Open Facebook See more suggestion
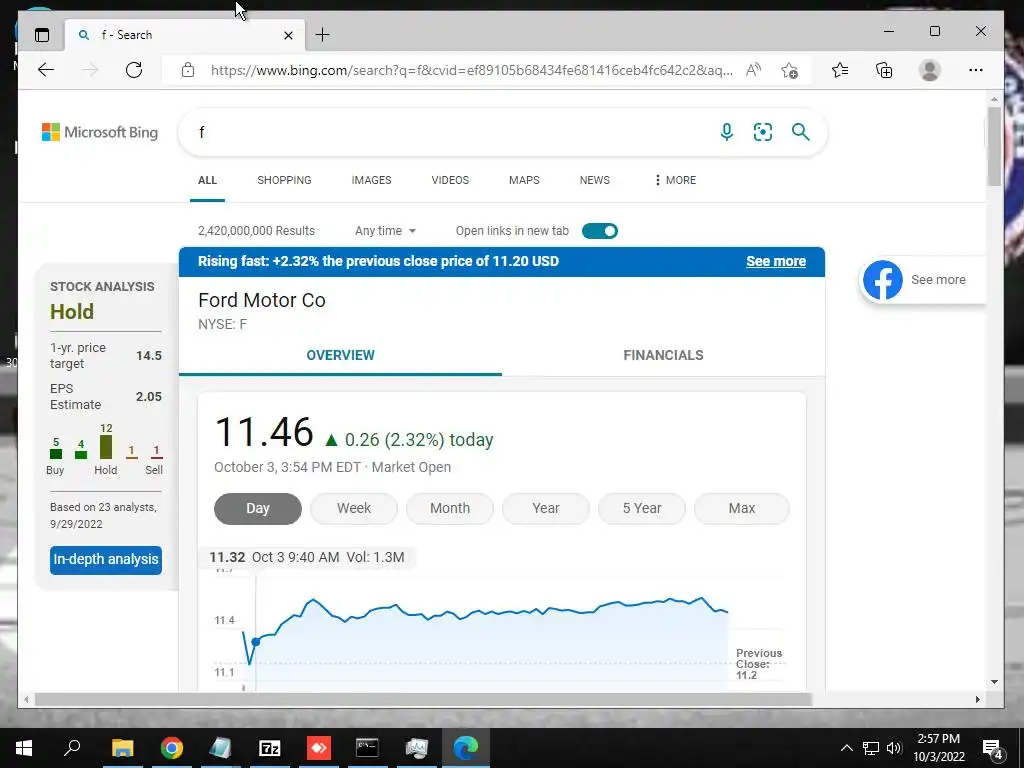This screenshot has width=1024, height=768. click(921, 280)
